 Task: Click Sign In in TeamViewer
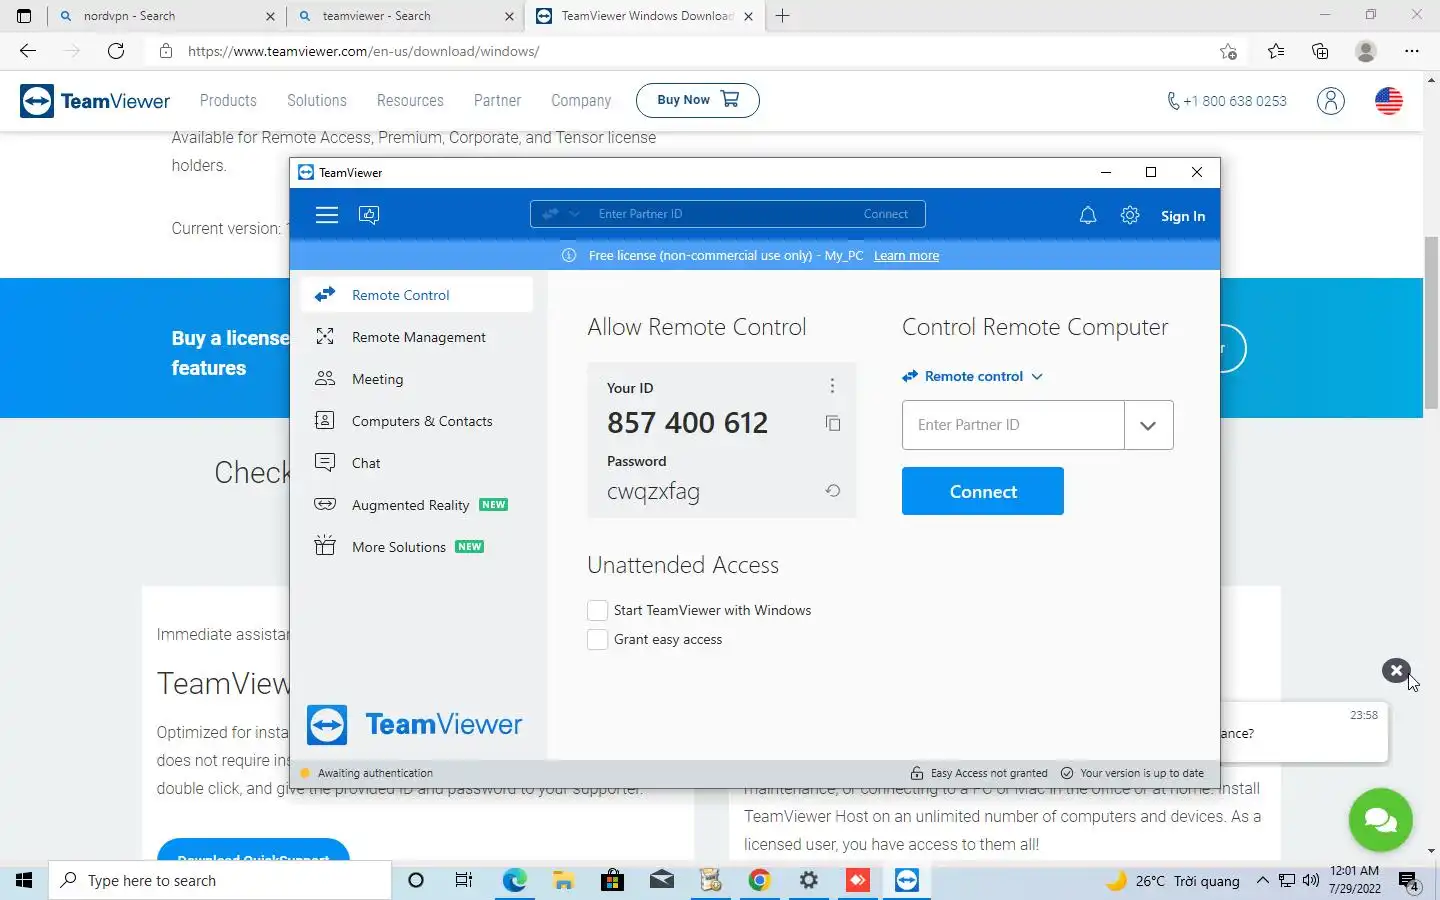tap(1183, 216)
